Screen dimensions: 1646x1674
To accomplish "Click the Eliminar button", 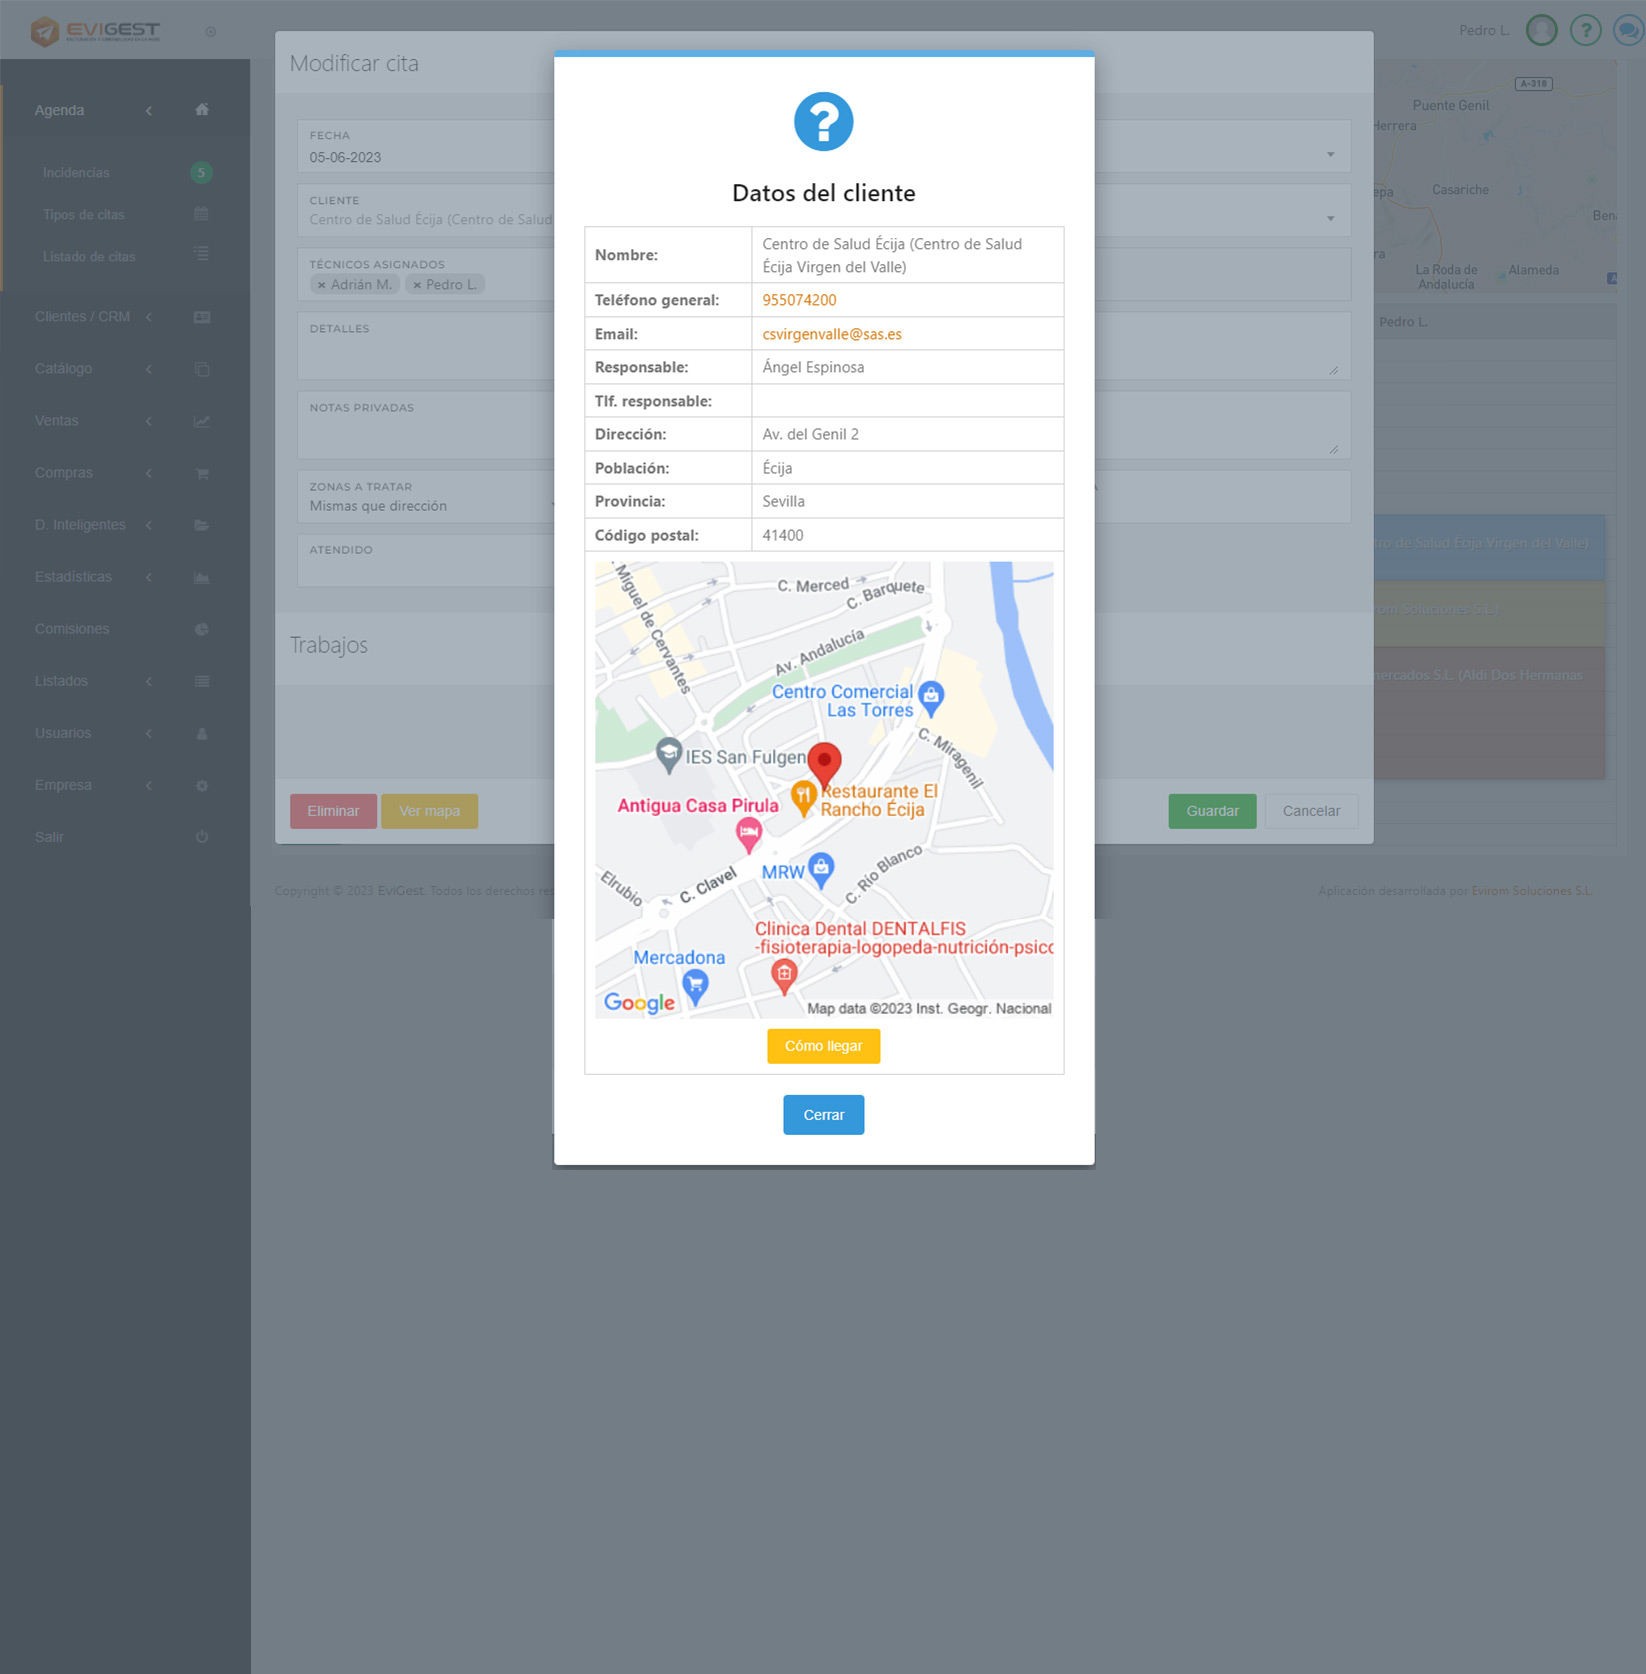I will point(333,811).
